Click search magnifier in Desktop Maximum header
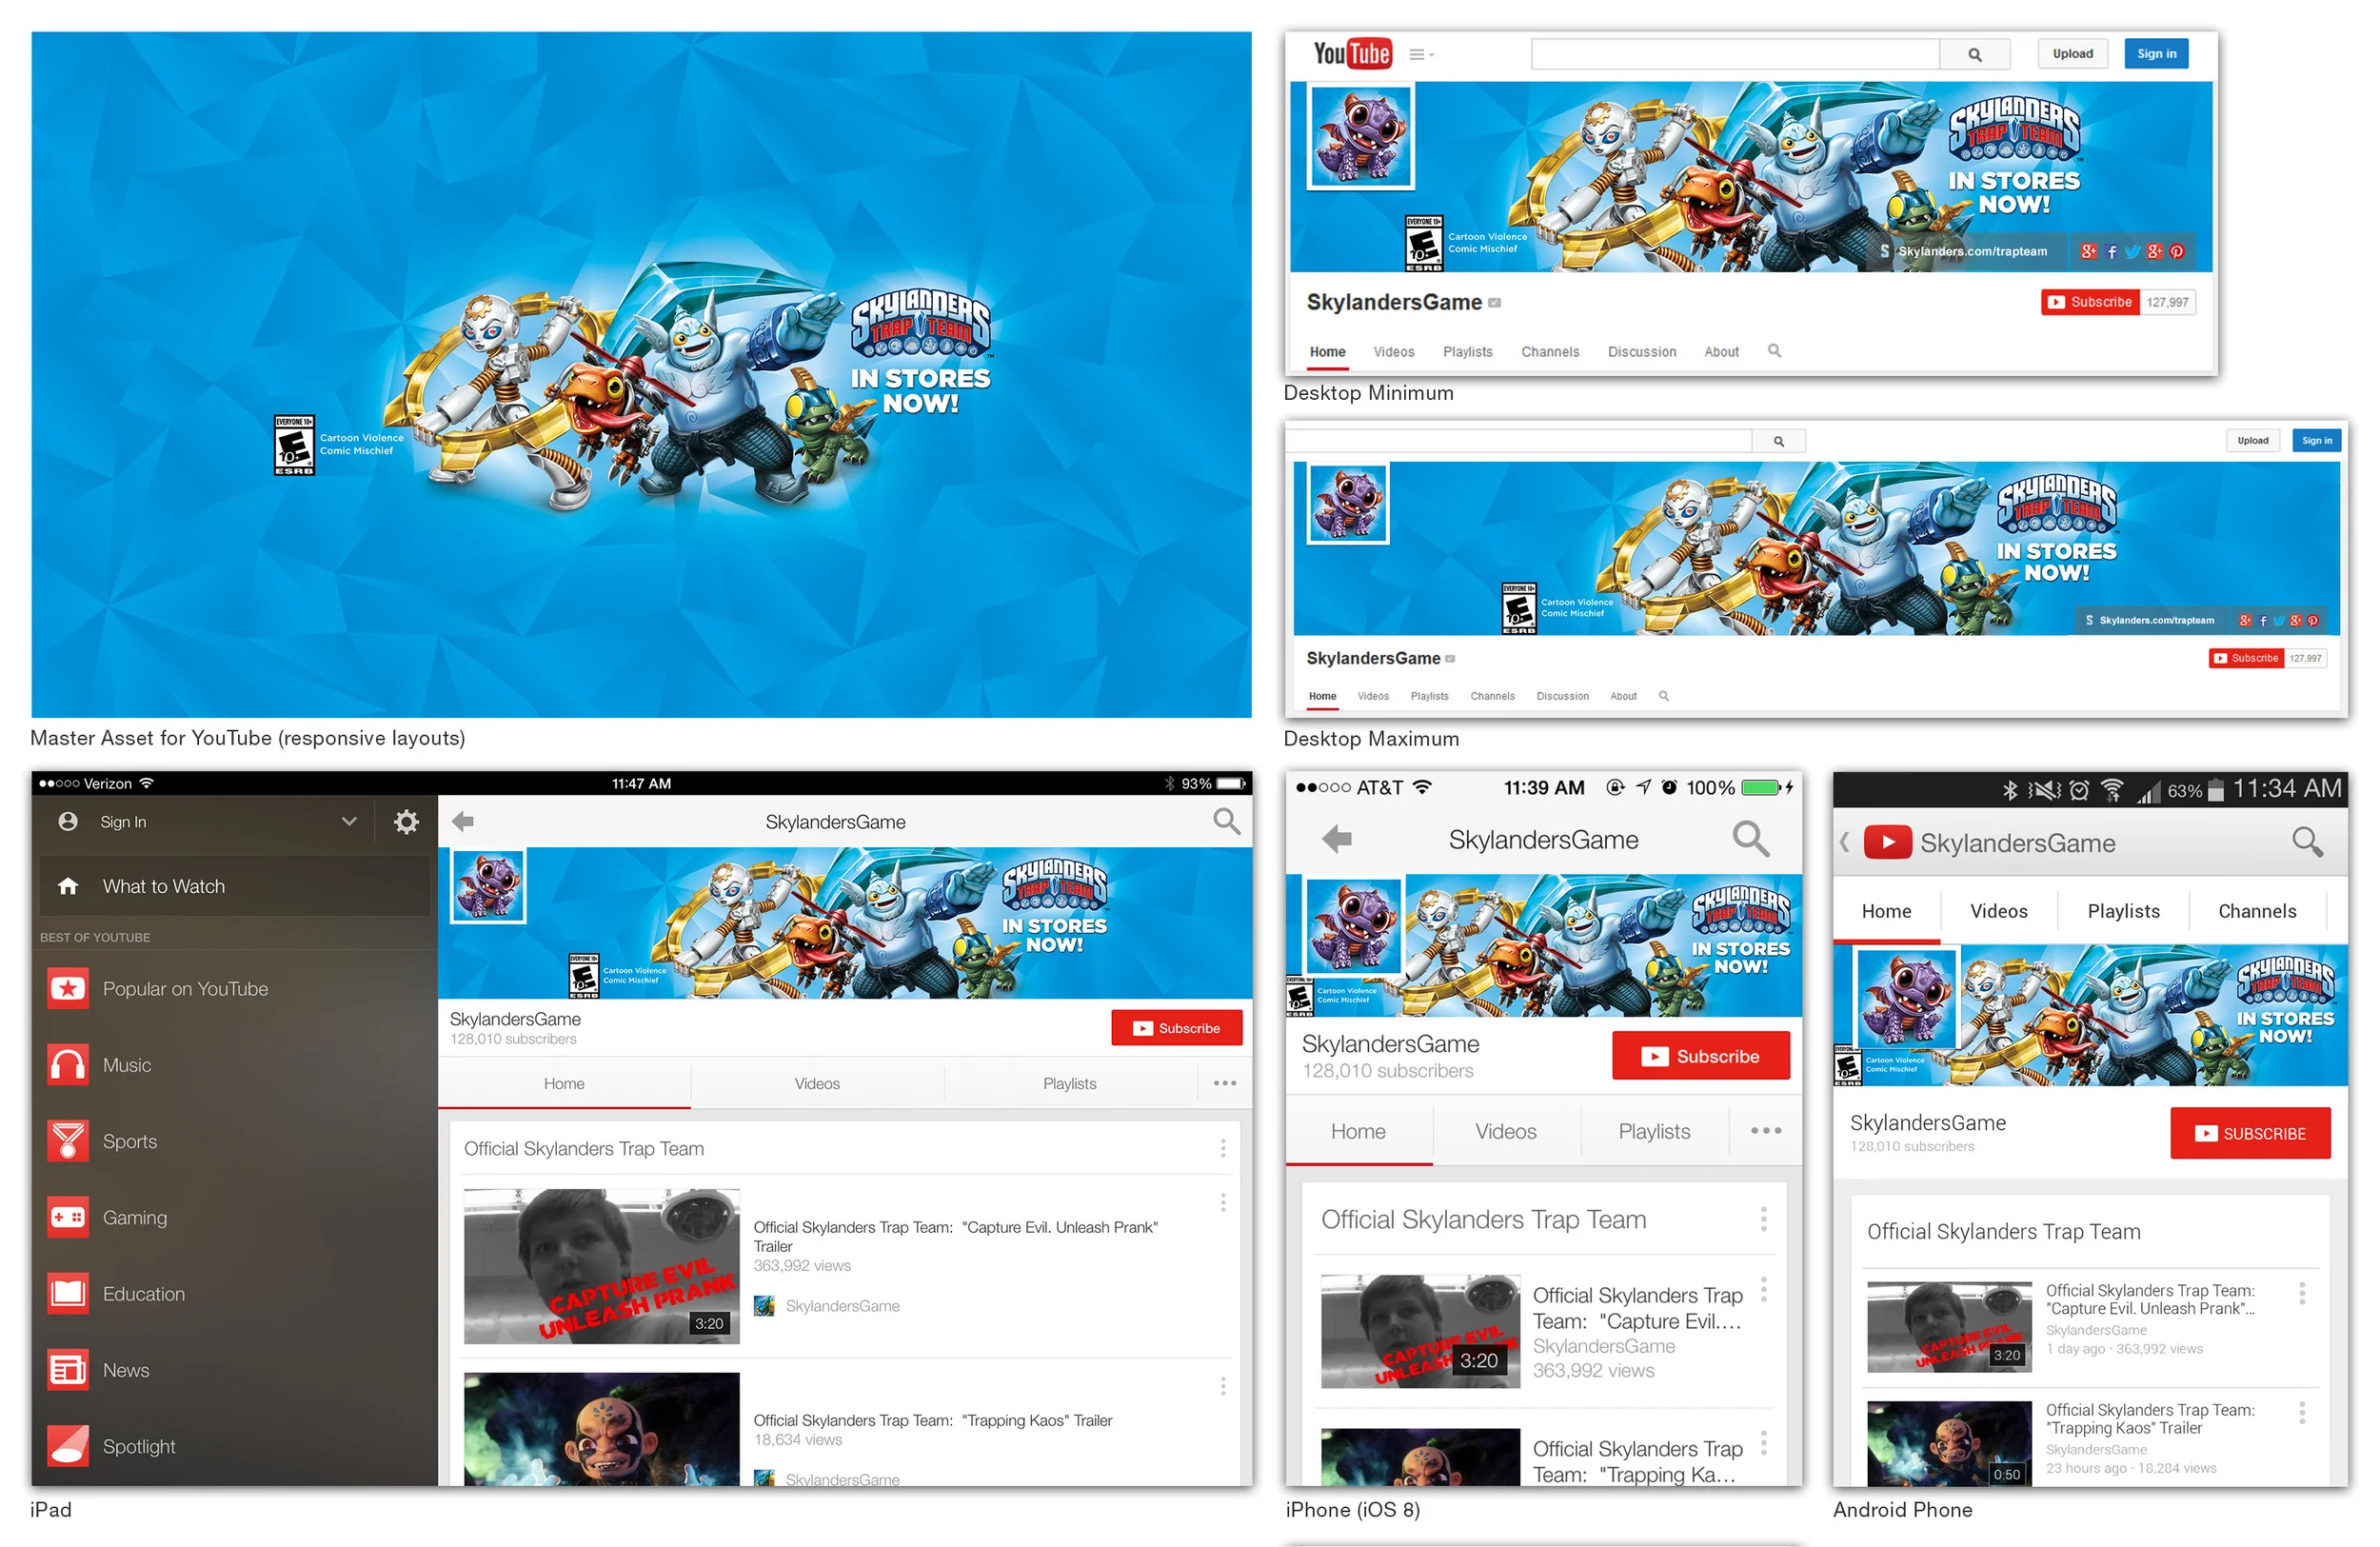 [x=1779, y=441]
